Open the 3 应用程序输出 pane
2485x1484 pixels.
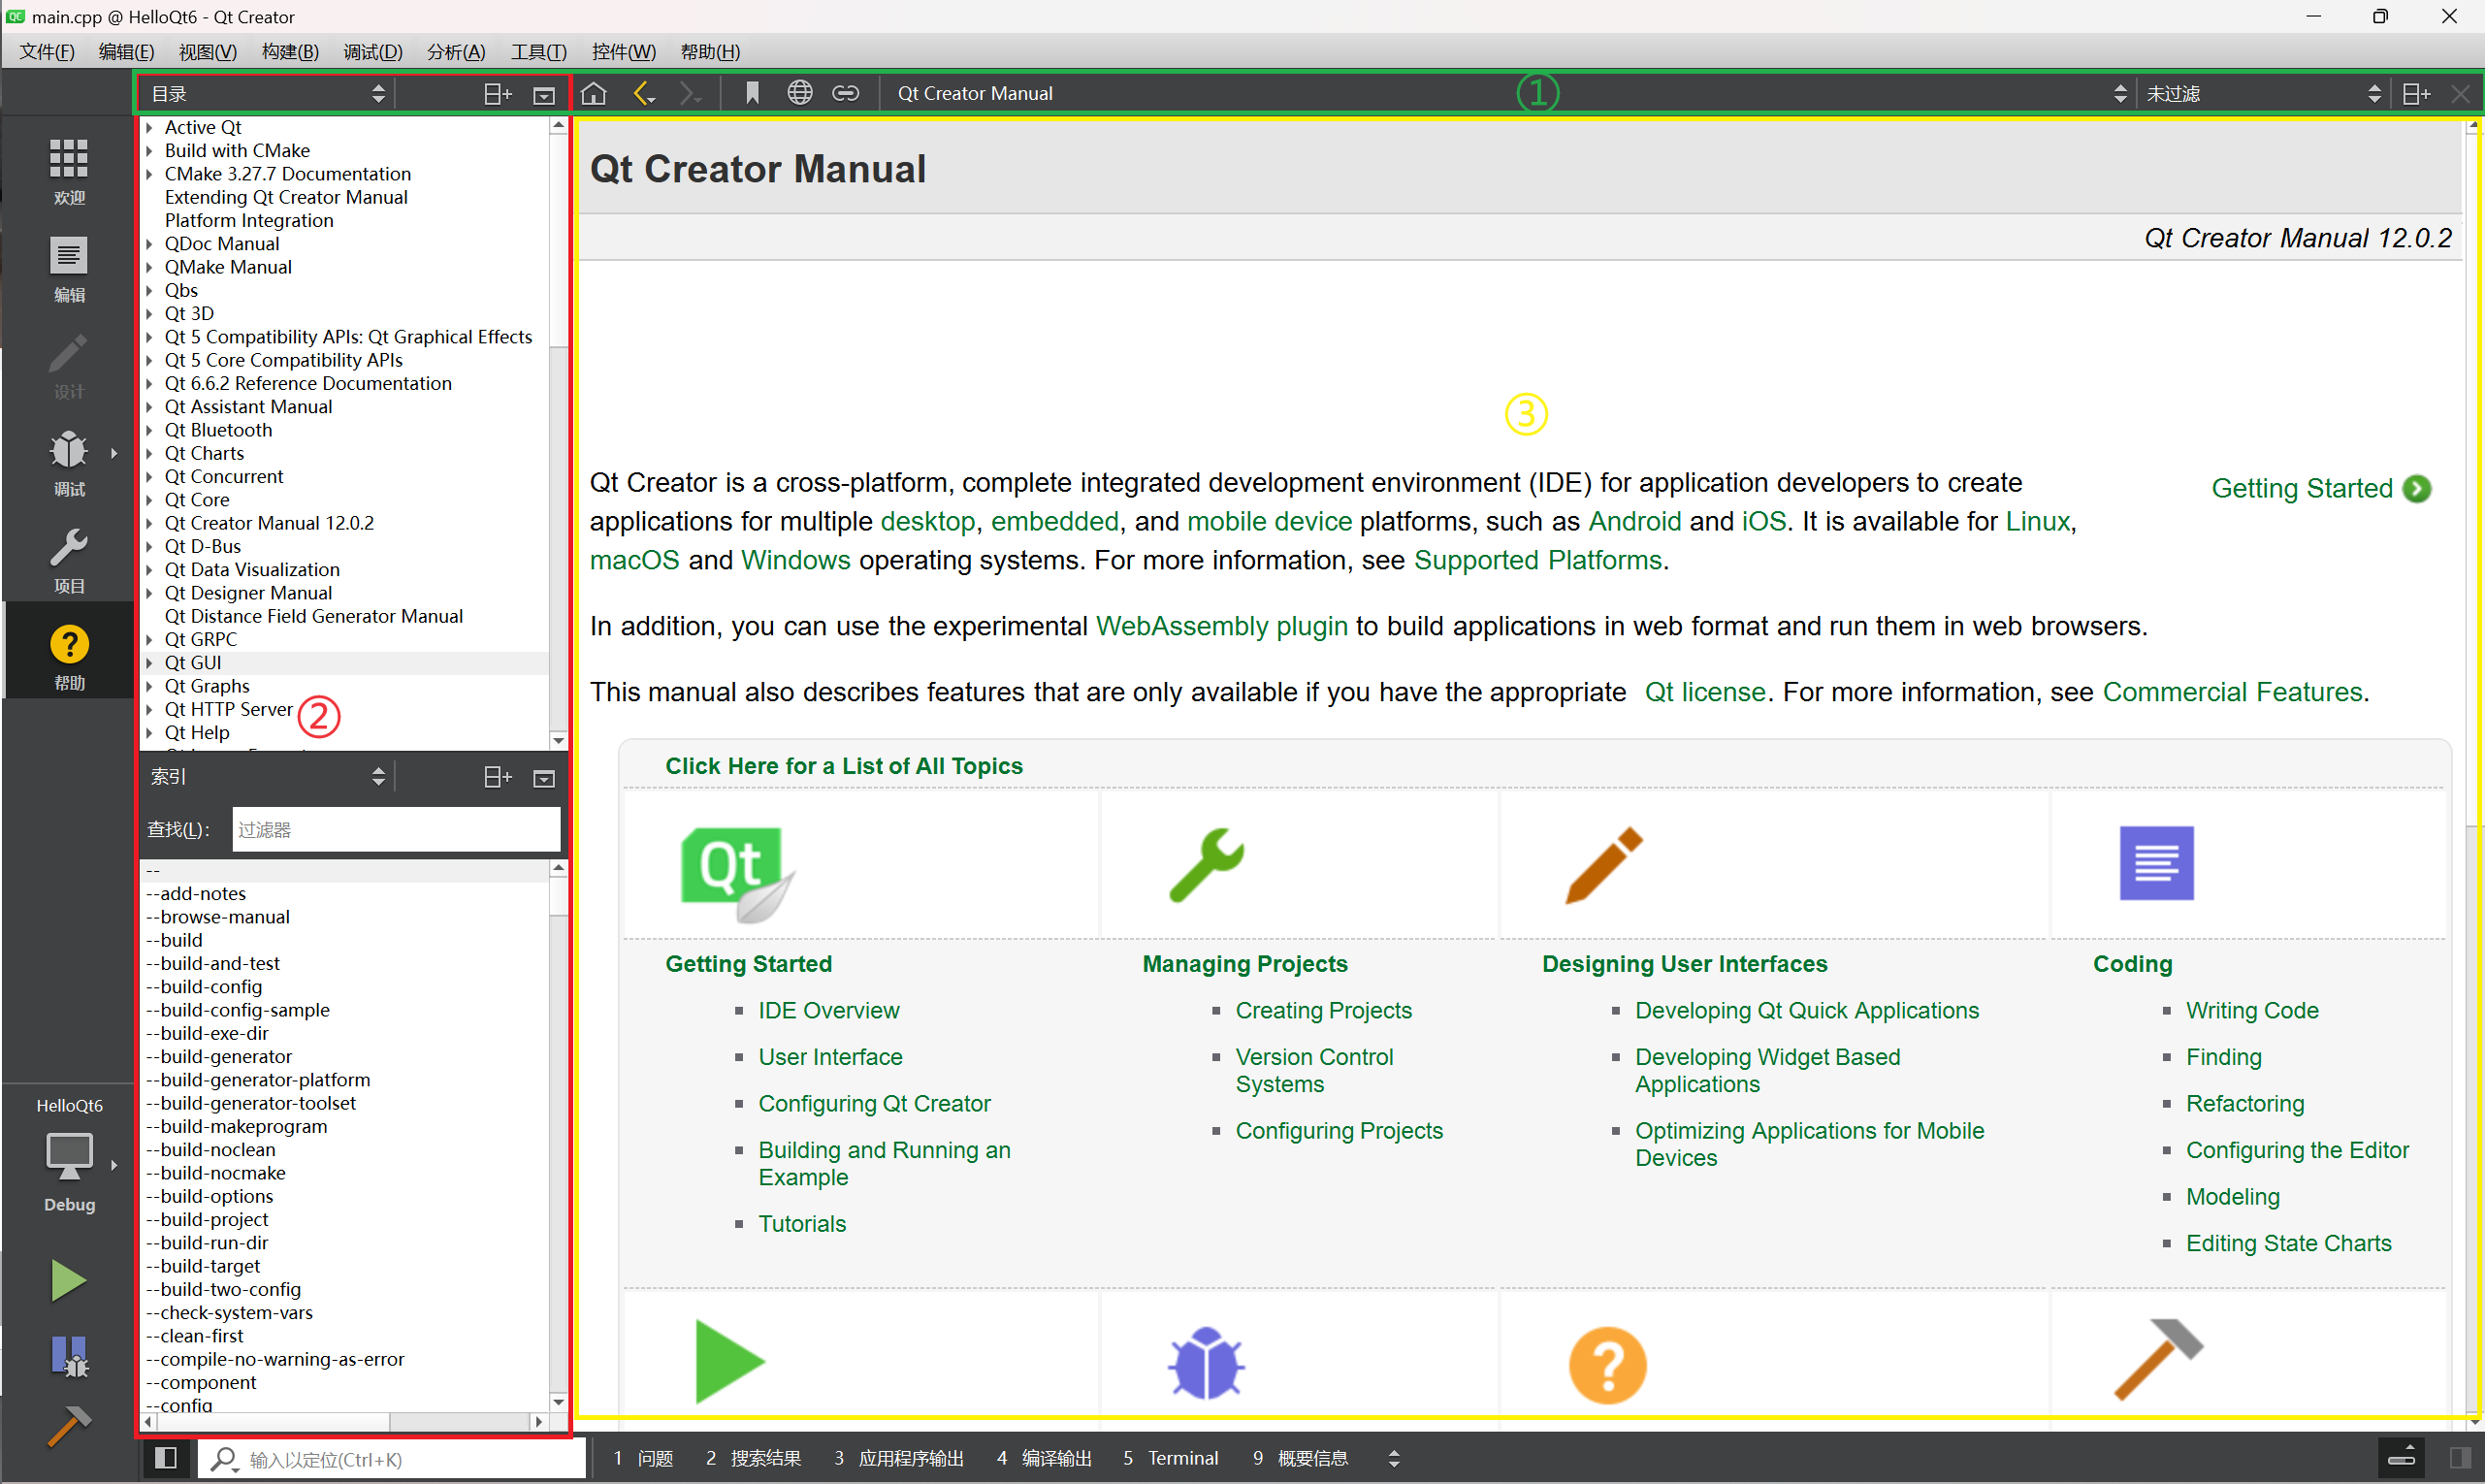(x=899, y=1458)
